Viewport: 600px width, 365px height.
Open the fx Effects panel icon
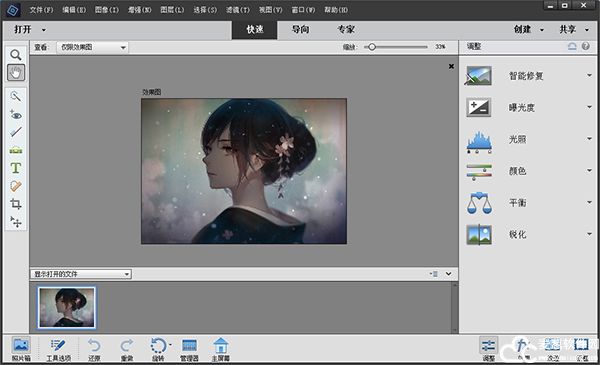pyautogui.click(x=521, y=345)
